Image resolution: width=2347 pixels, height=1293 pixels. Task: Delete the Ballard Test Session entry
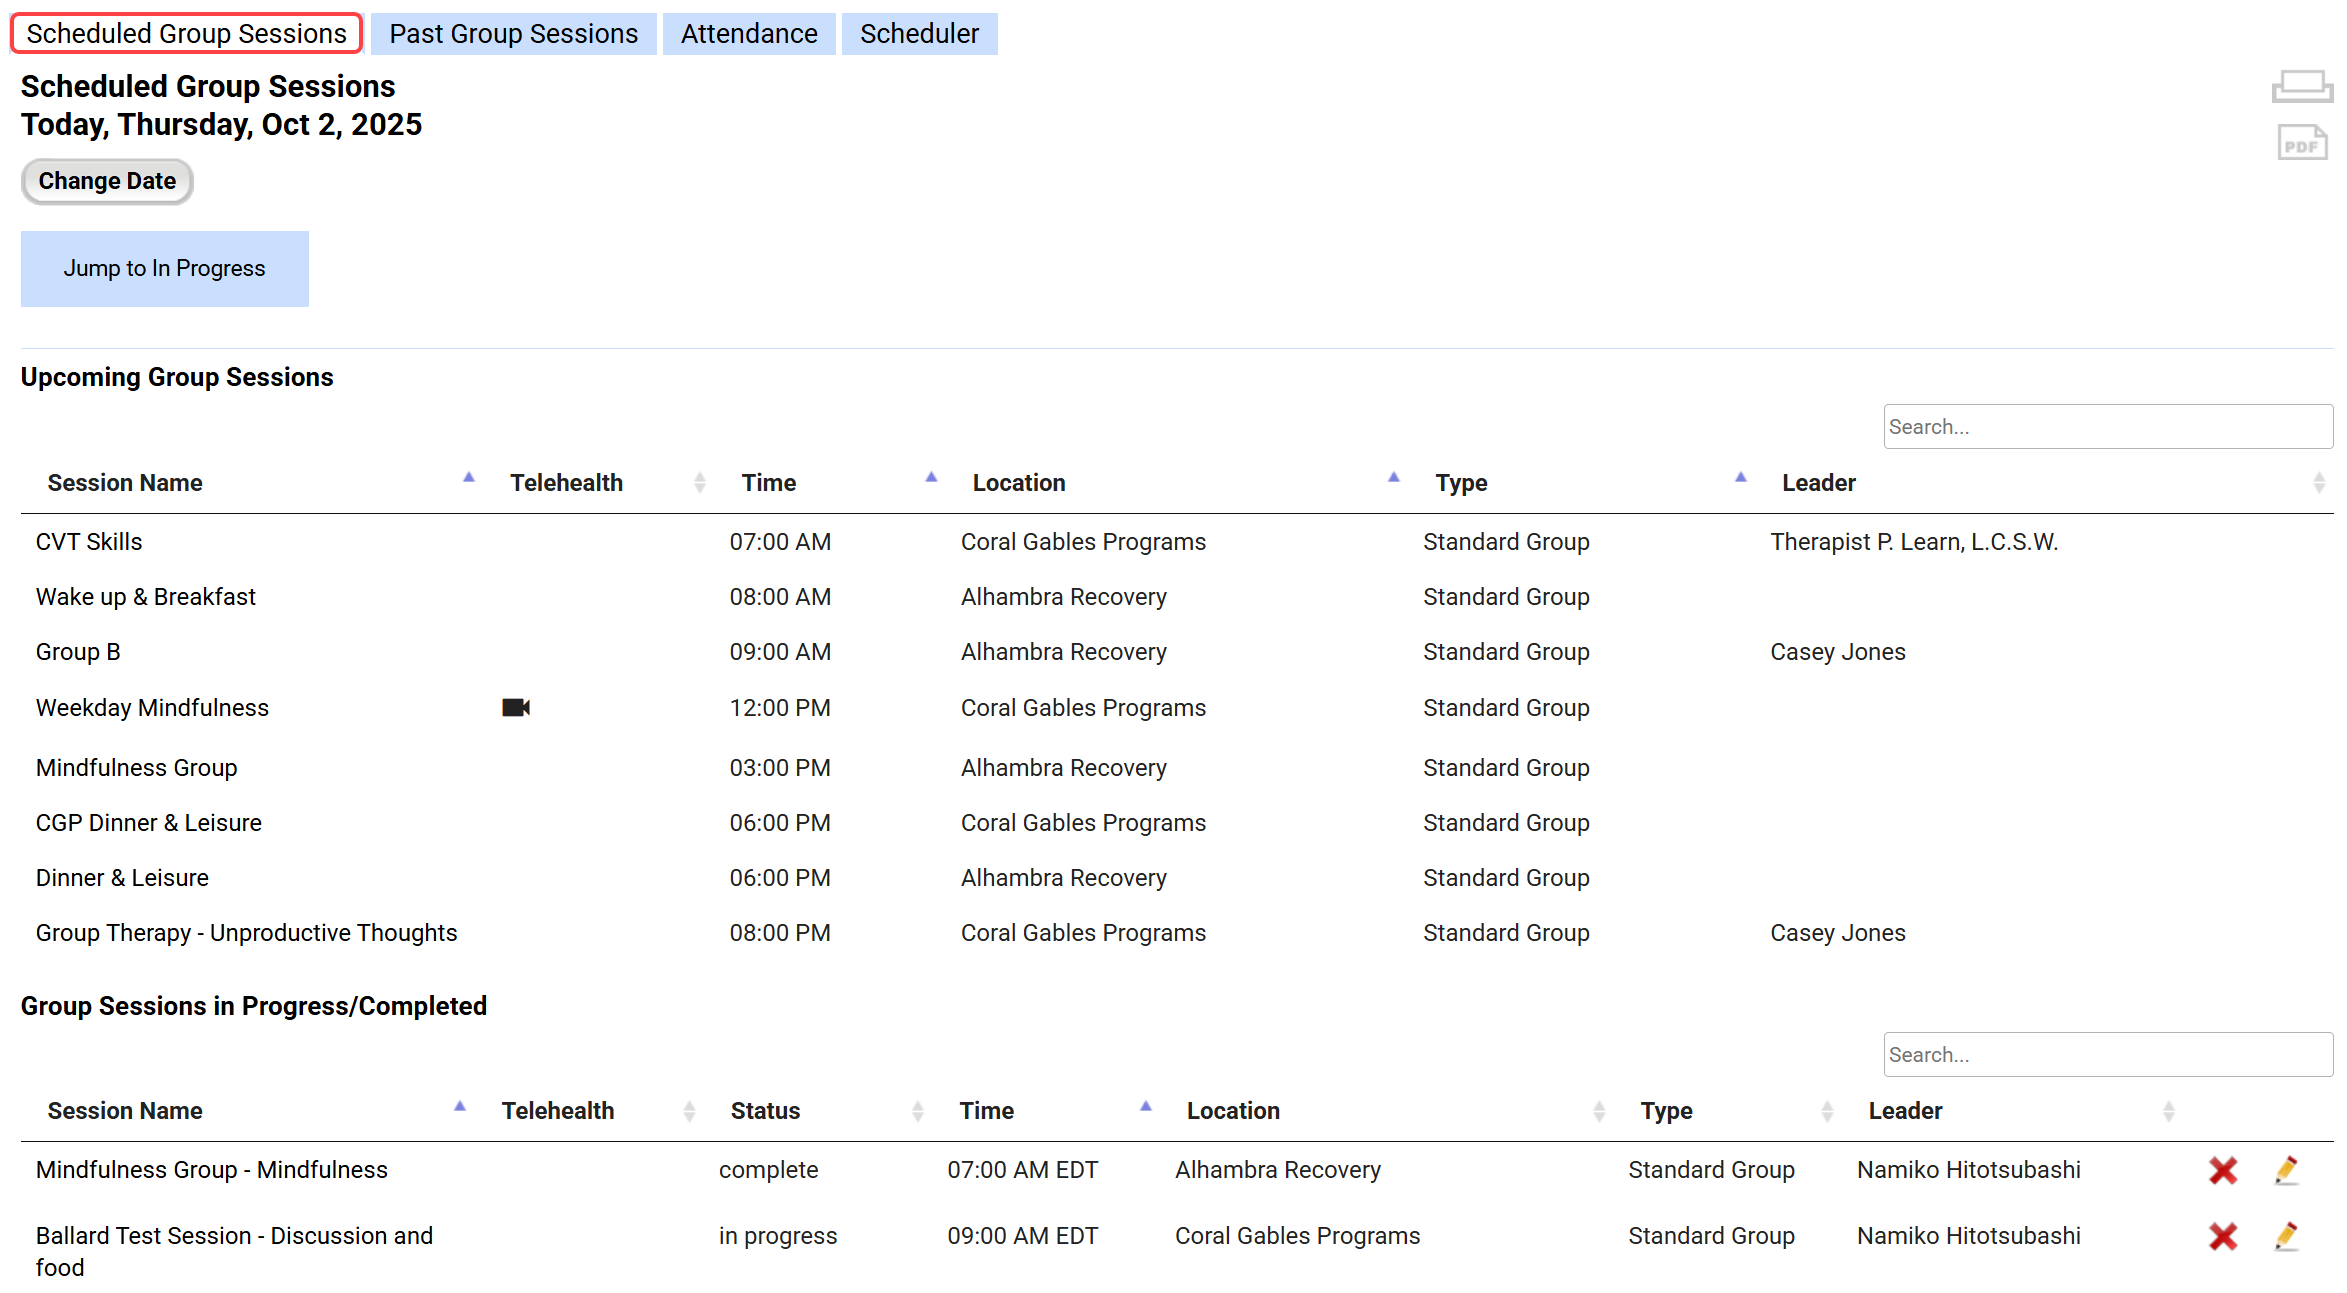pos(2222,1237)
